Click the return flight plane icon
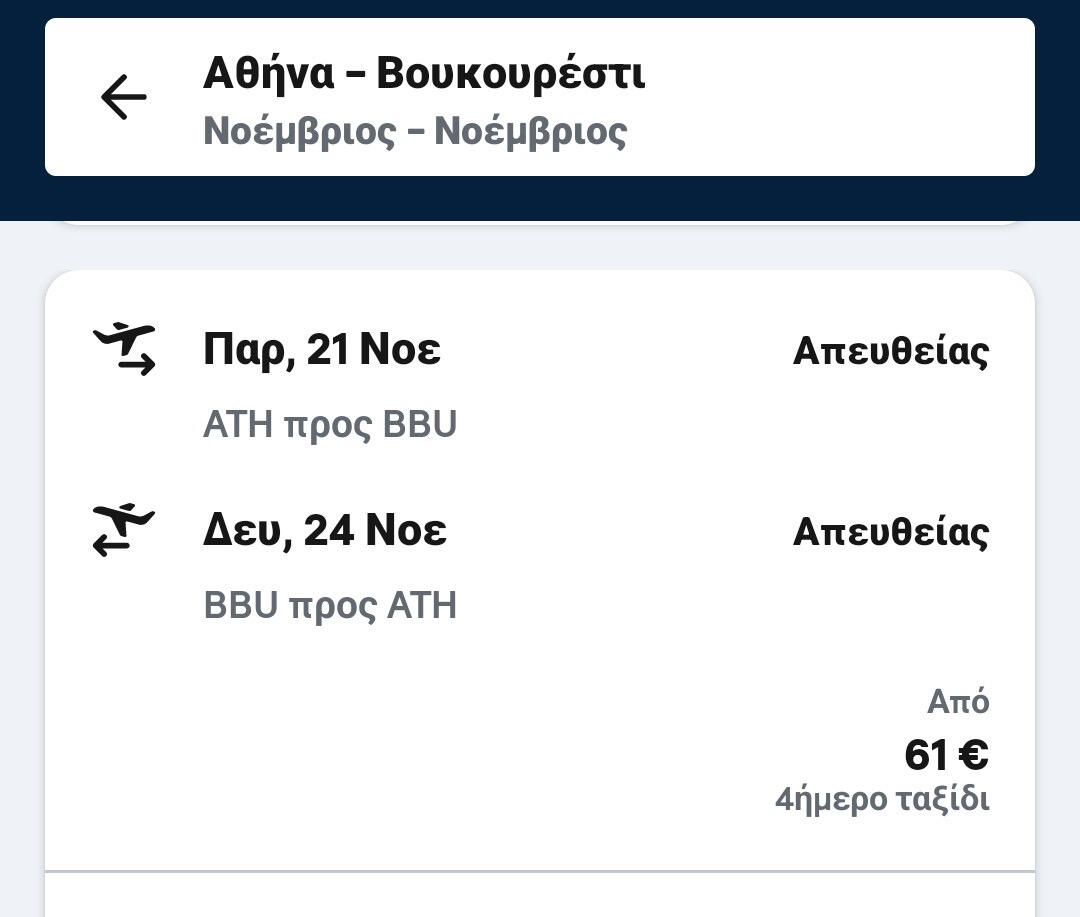This screenshot has width=1080, height=917. tap(125, 530)
